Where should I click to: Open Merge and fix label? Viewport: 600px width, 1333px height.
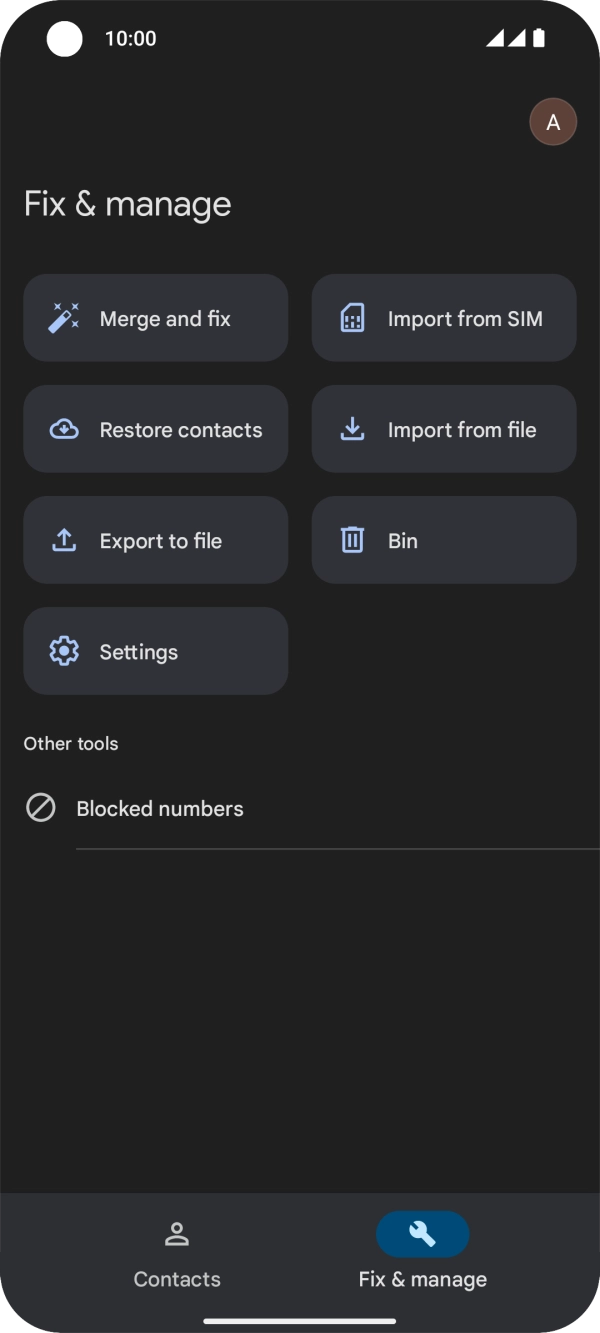pyautogui.click(x=165, y=319)
